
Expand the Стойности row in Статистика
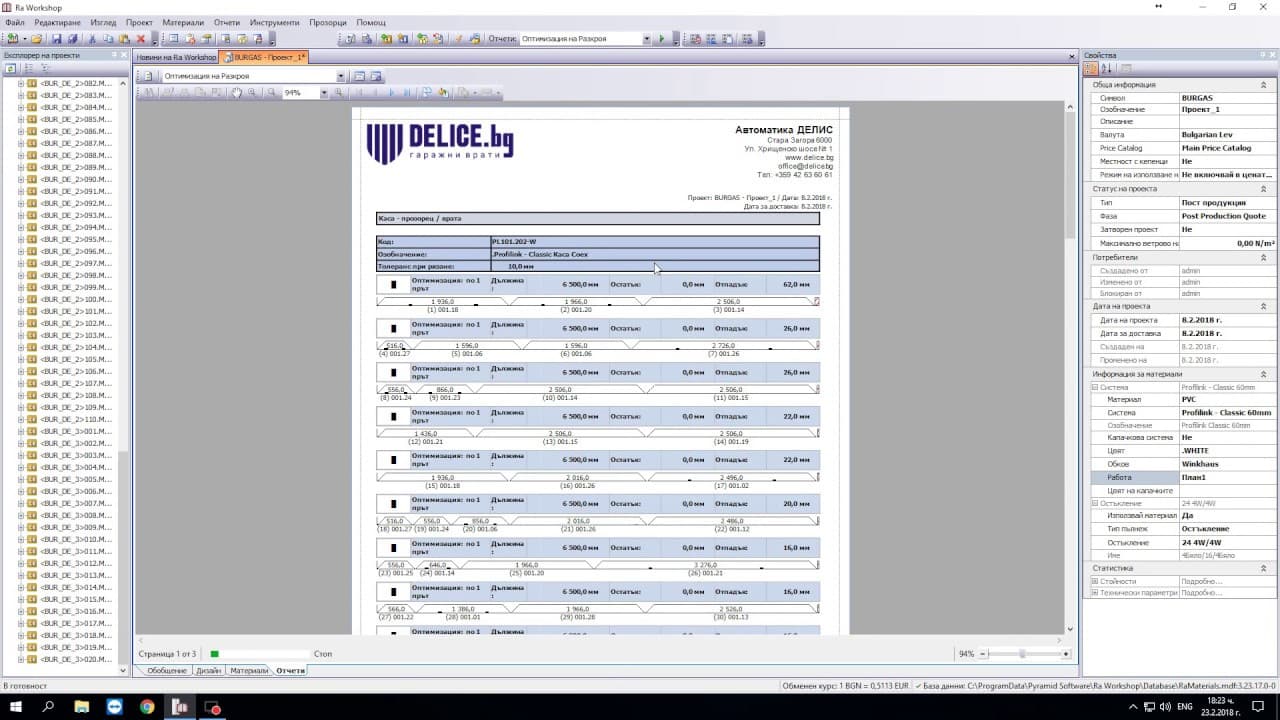(x=1095, y=581)
